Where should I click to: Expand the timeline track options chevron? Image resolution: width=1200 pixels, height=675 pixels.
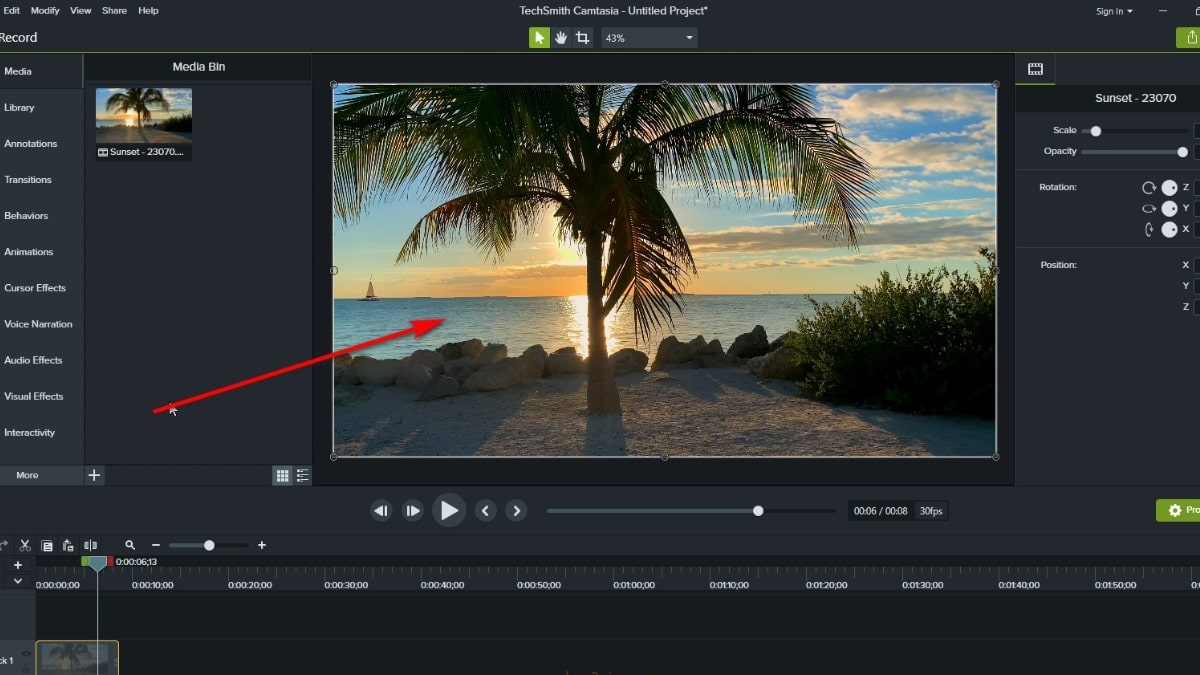click(x=17, y=581)
